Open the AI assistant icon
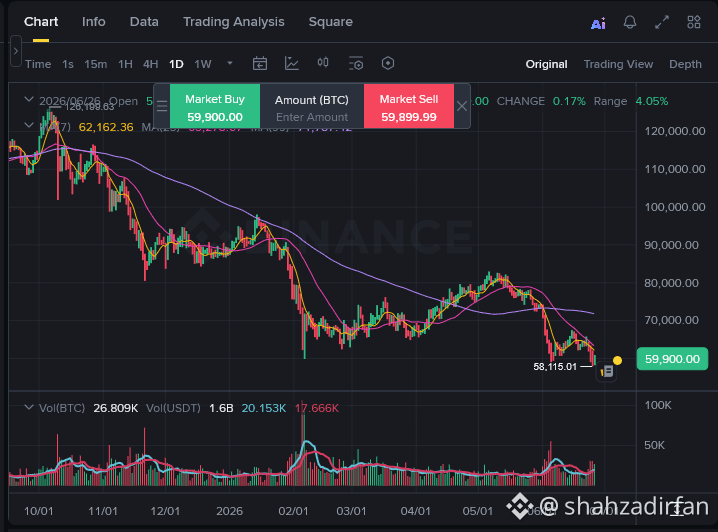The image size is (718, 532). 598,23
